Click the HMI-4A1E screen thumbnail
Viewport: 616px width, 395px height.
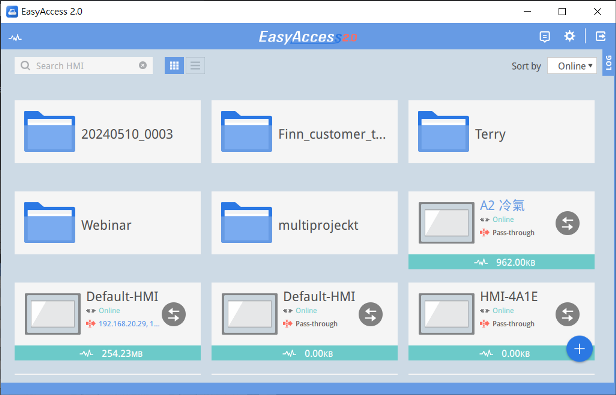click(446, 314)
